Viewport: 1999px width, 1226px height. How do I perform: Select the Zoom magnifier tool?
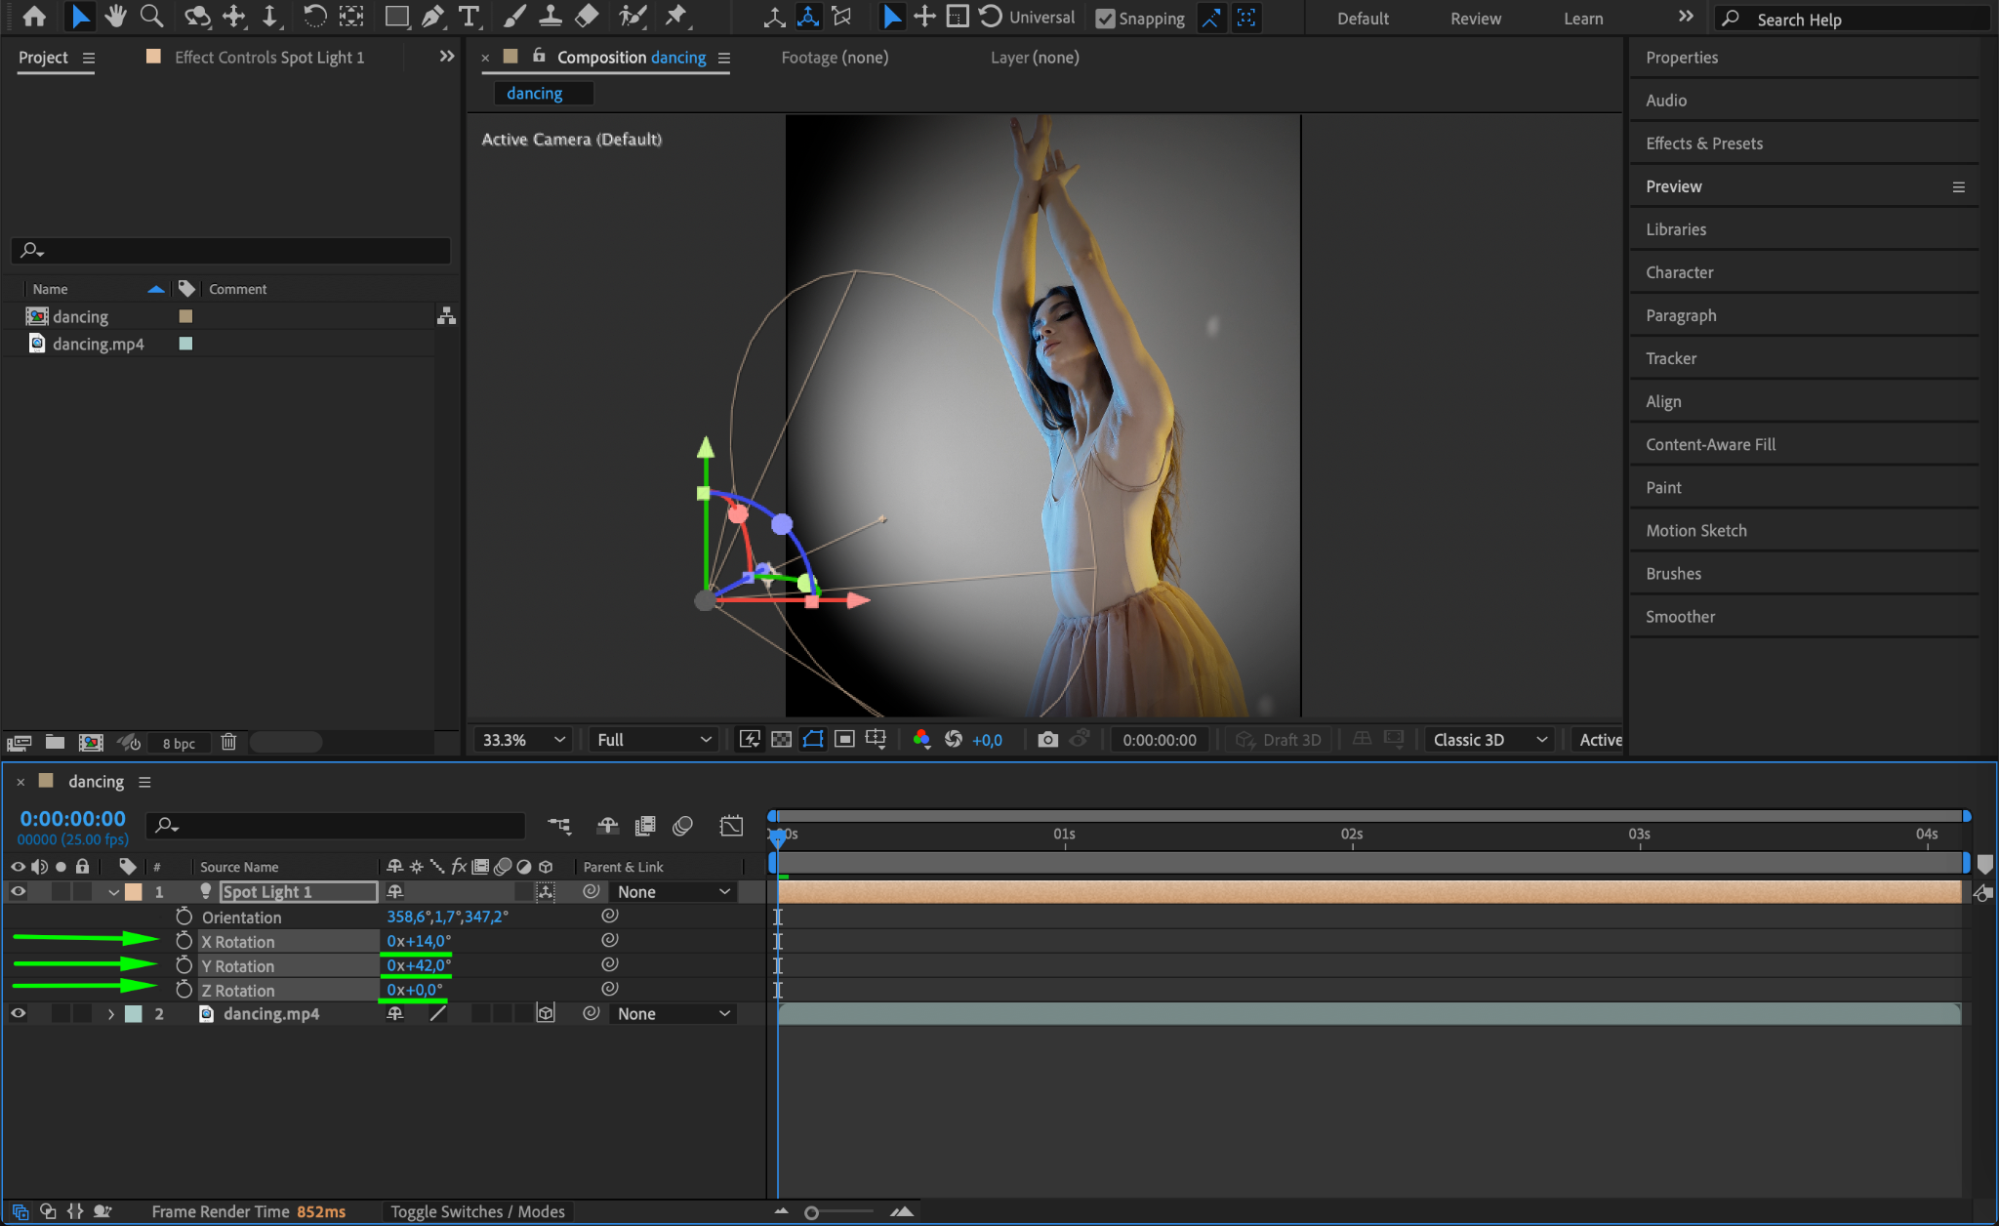(152, 16)
